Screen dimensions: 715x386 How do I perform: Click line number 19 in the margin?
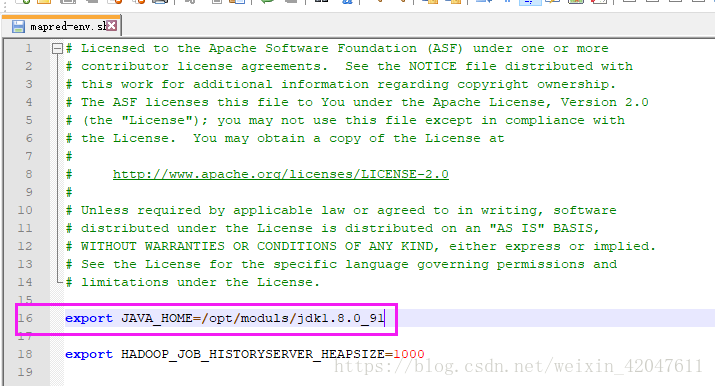[x=25, y=372]
